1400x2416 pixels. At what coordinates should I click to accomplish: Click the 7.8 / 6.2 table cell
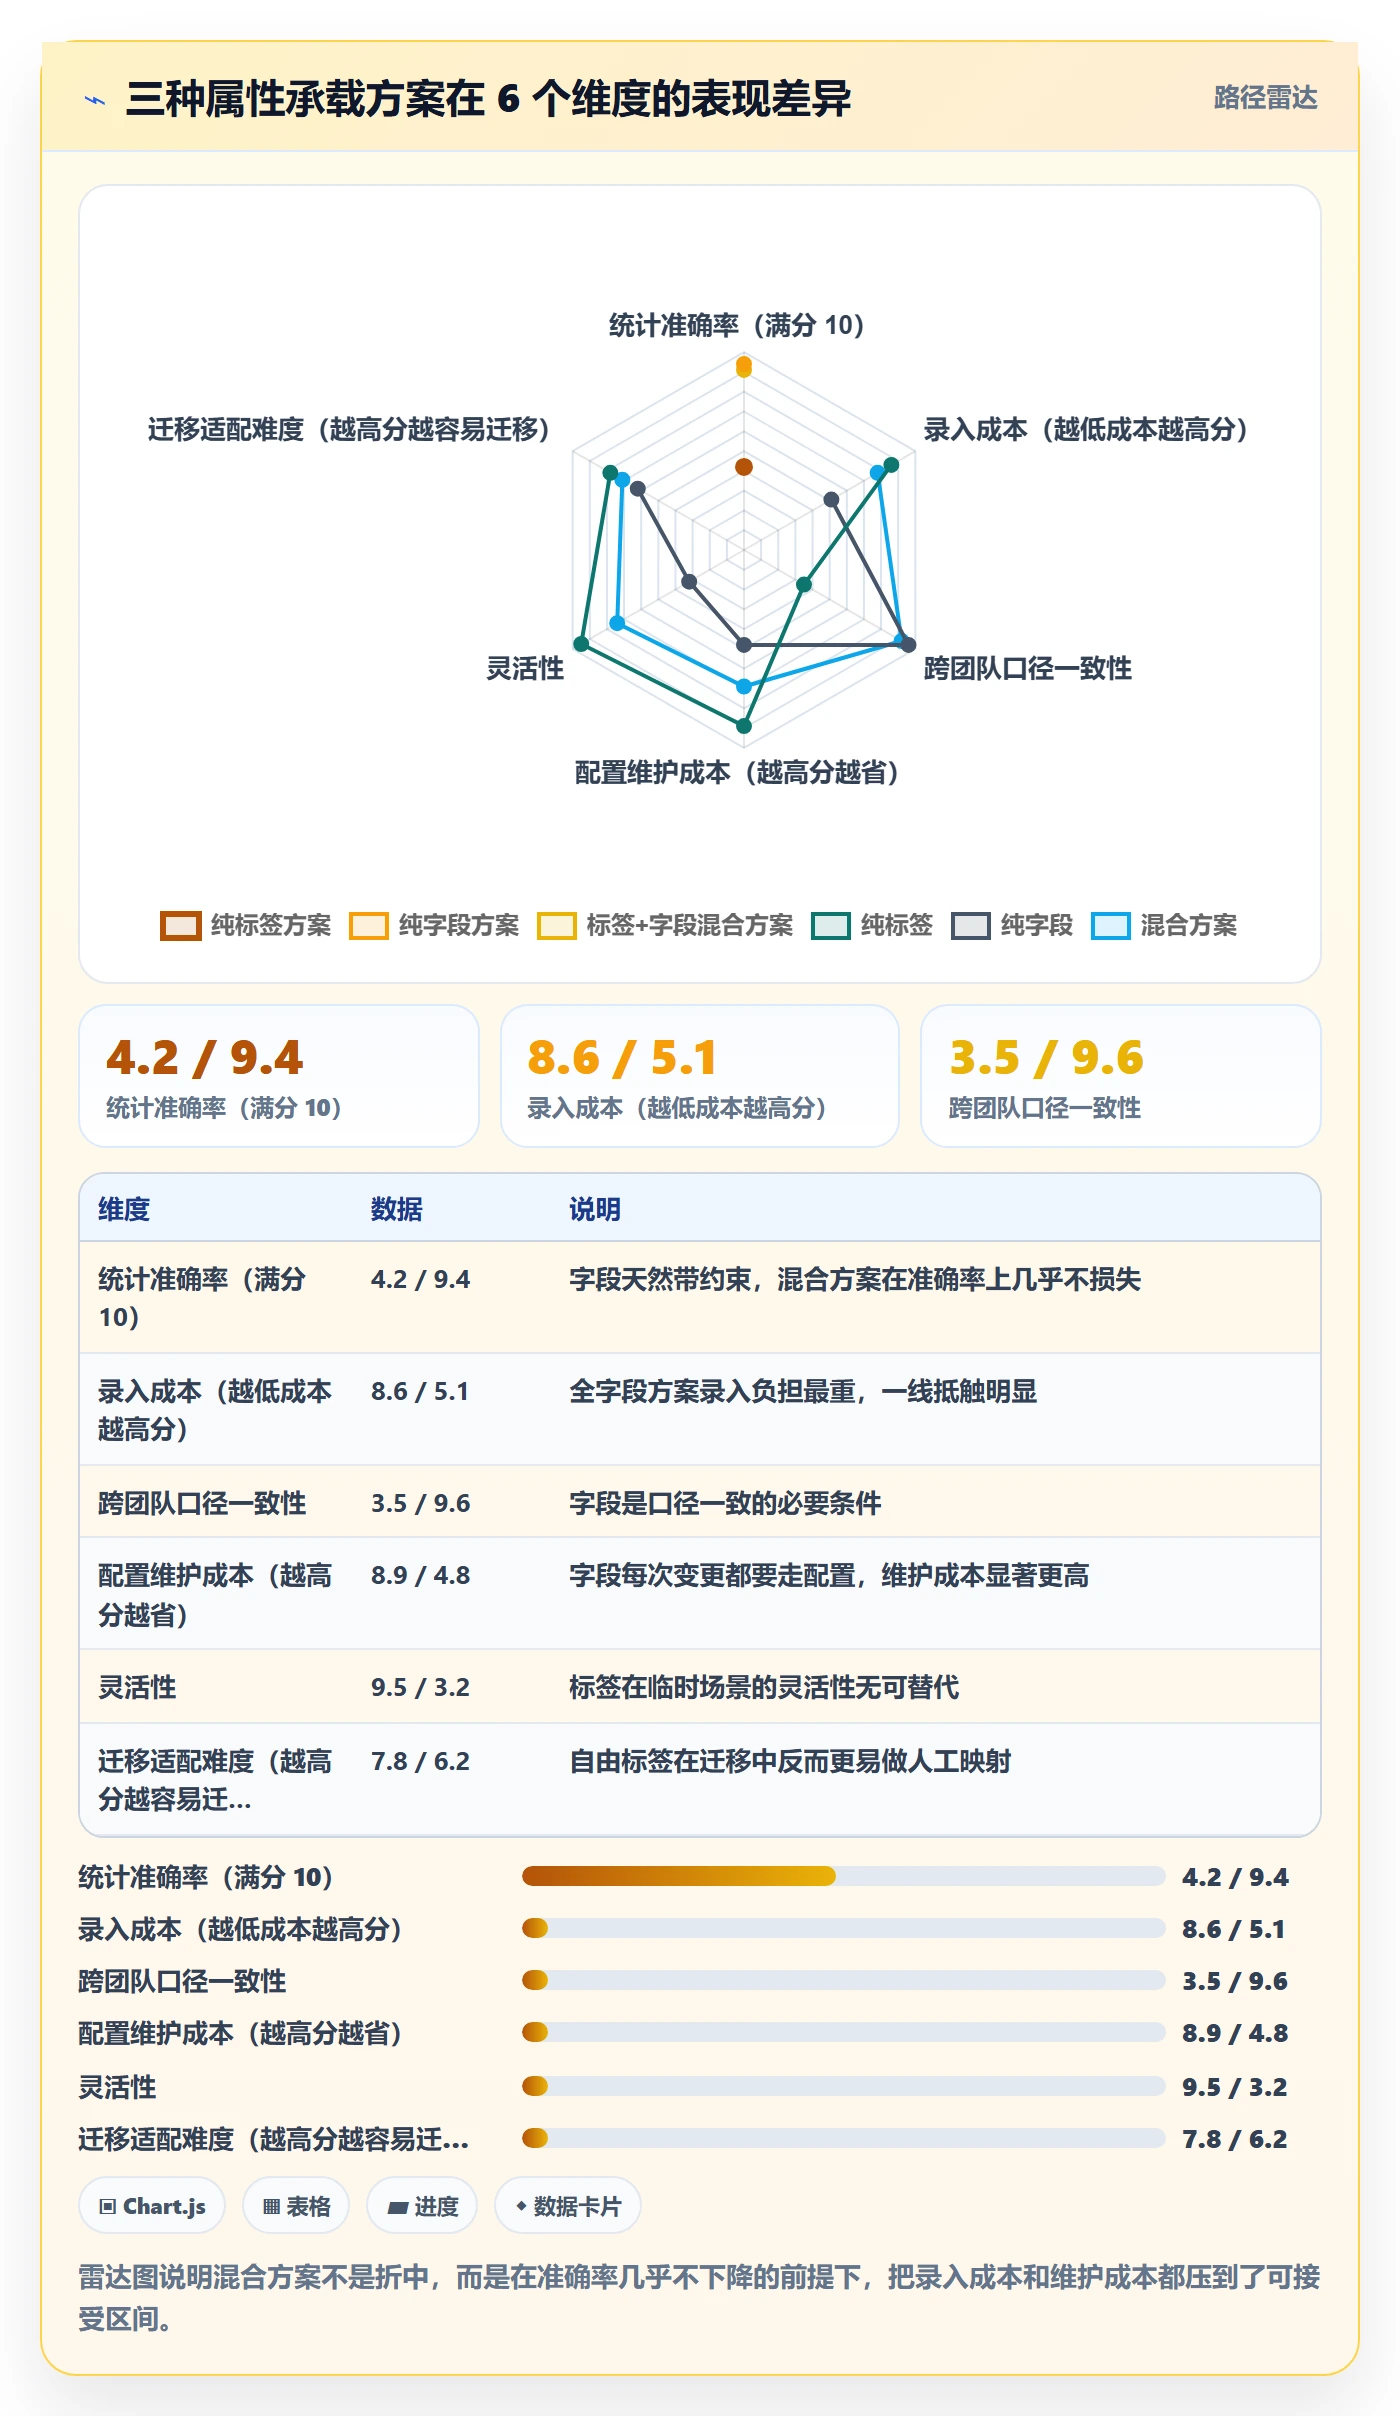(420, 1761)
